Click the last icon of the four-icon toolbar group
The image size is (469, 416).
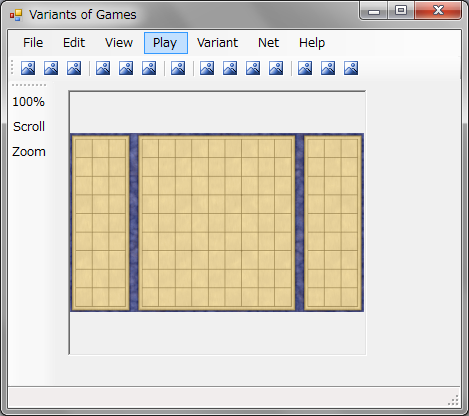[x=276, y=68]
